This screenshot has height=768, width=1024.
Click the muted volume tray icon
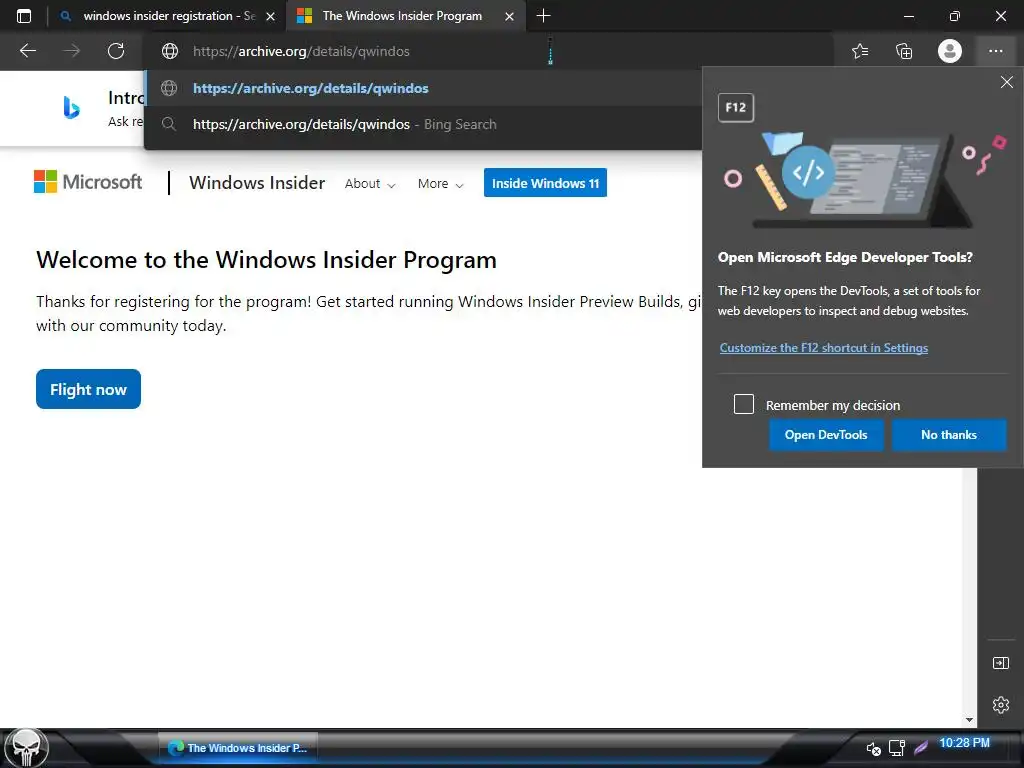click(x=873, y=748)
